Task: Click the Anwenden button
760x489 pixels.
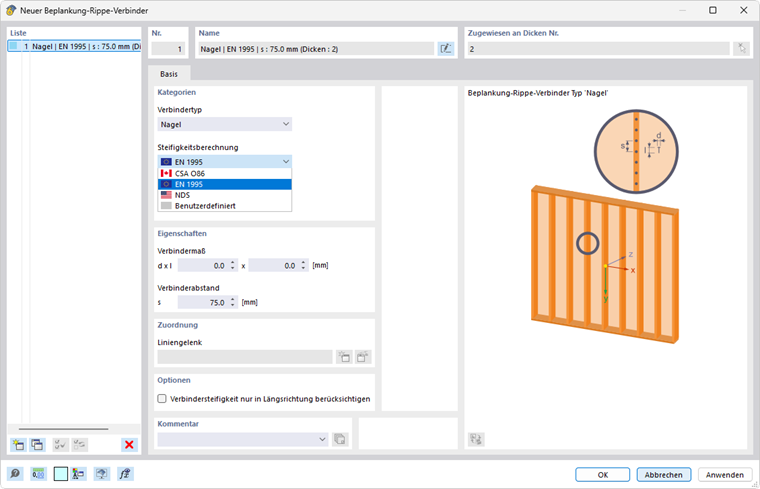Action: 725,474
